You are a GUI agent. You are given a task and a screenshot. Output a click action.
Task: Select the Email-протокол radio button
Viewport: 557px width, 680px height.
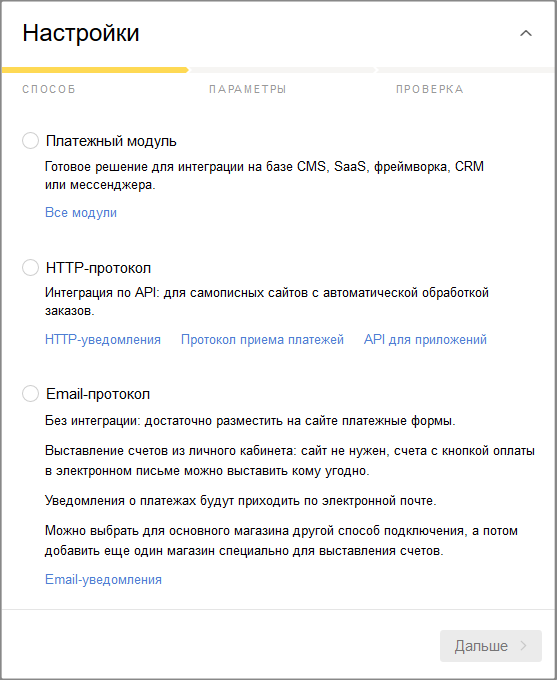30,394
